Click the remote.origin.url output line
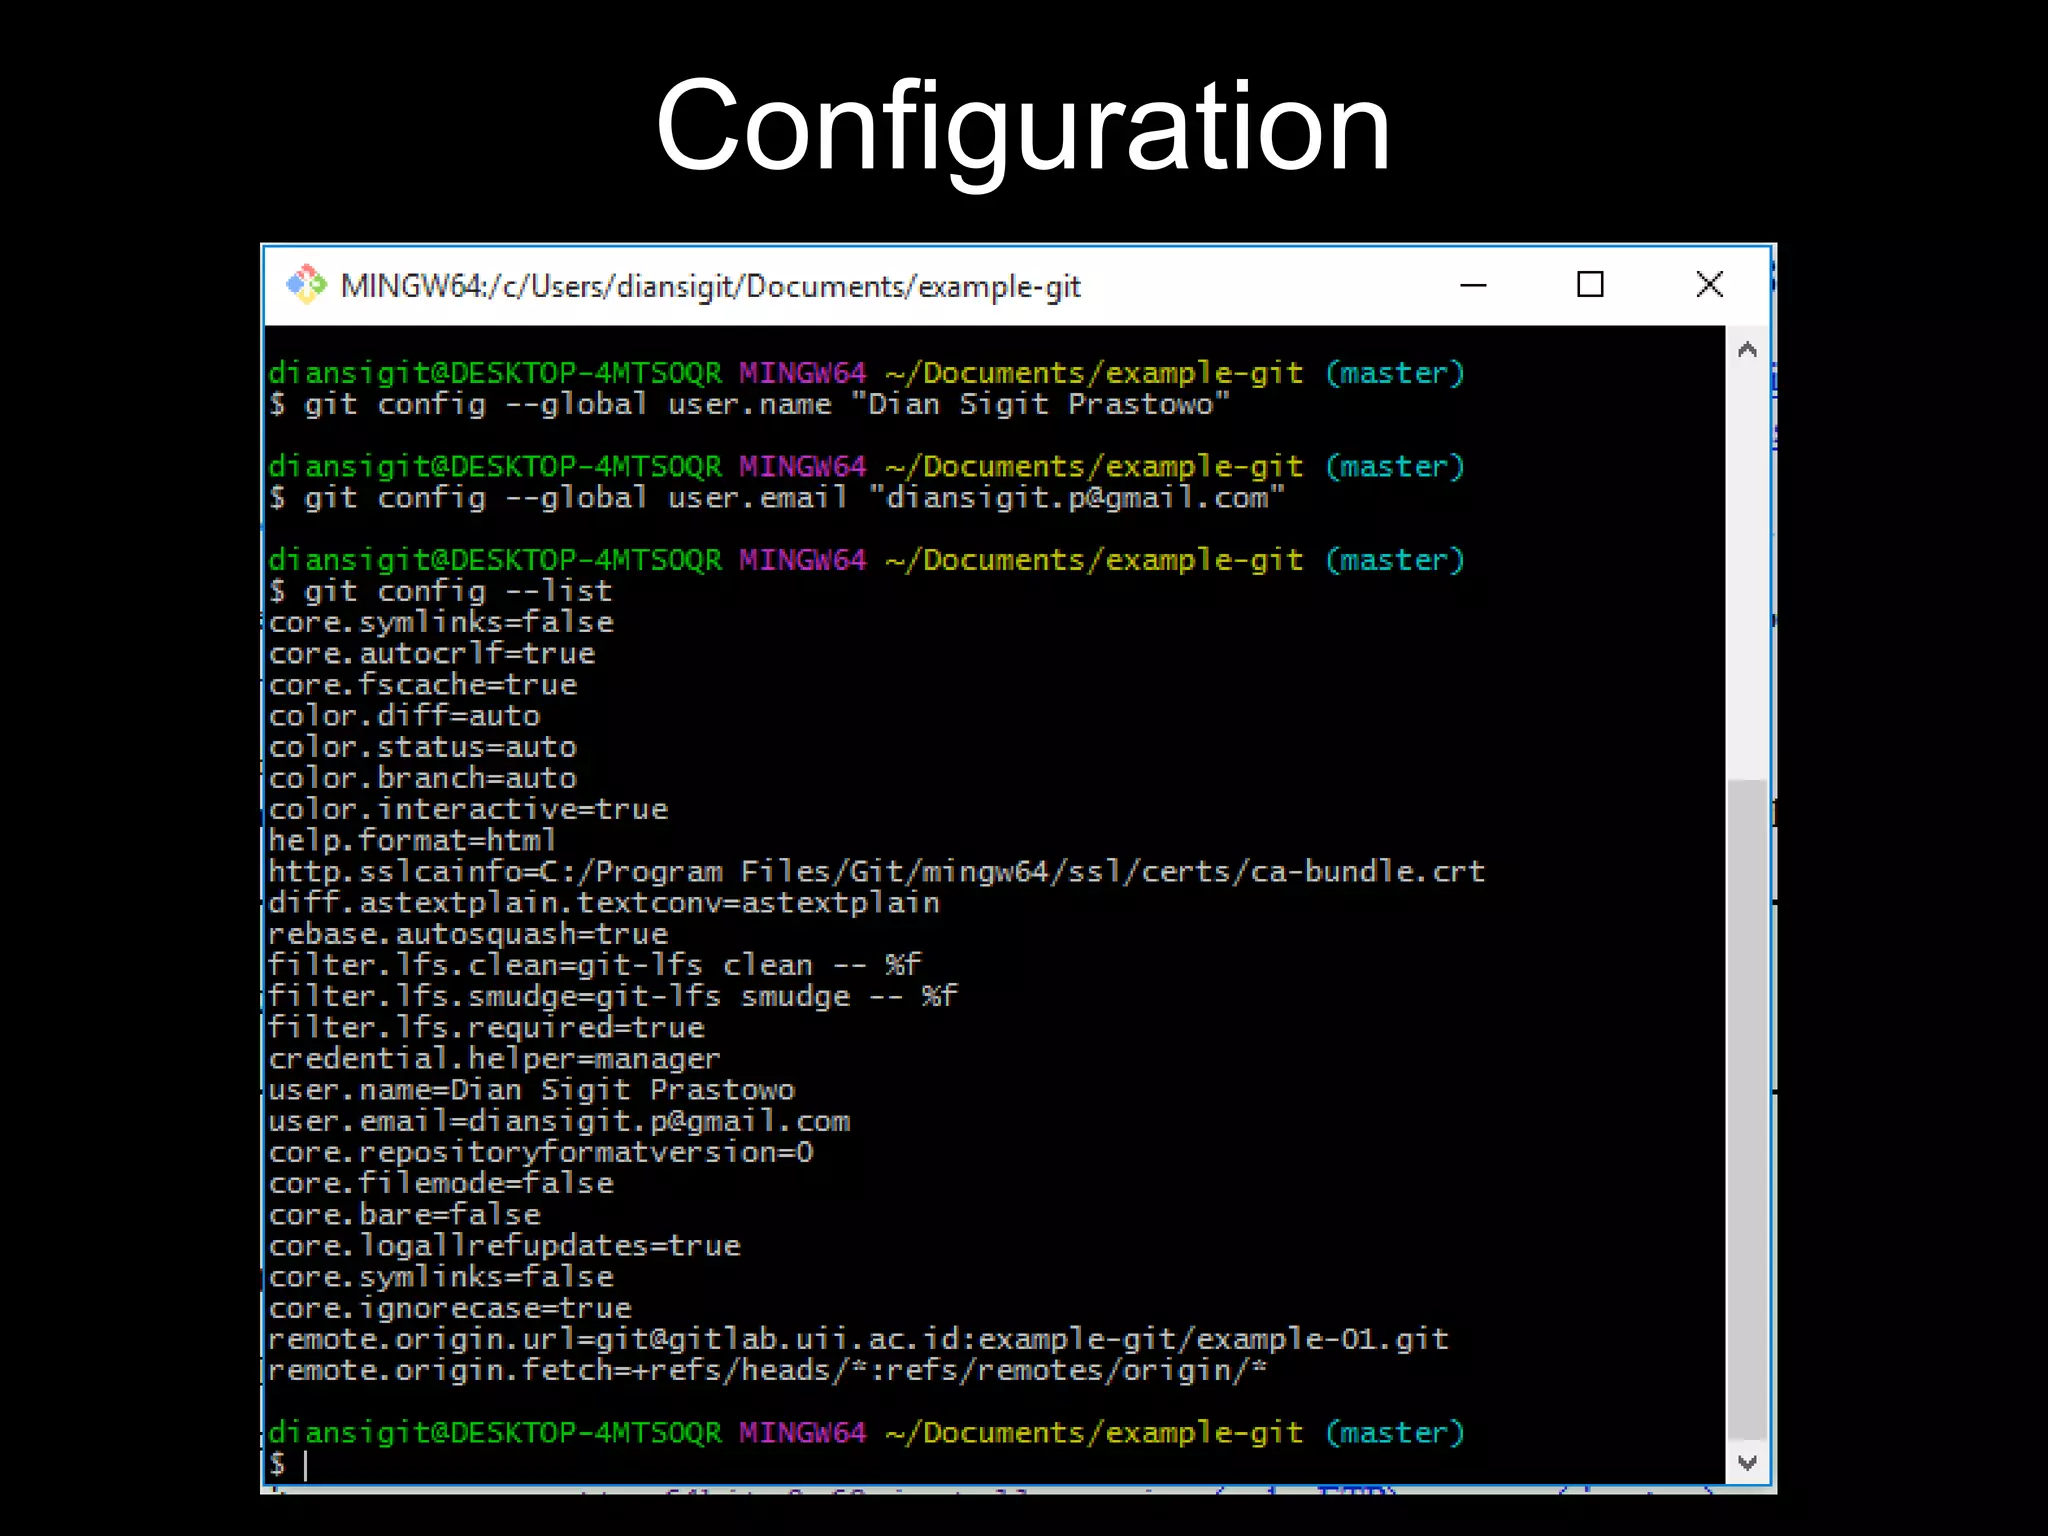 858,1339
